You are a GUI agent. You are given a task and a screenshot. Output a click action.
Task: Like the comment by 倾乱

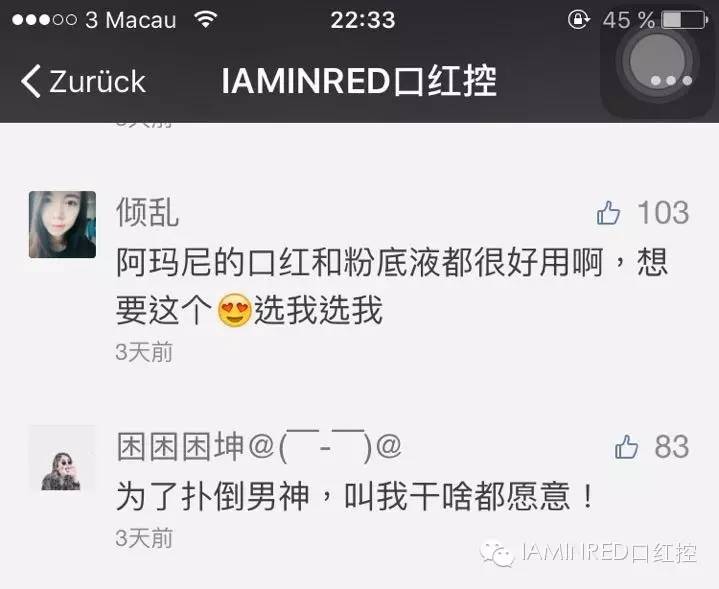tap(608, 213)
